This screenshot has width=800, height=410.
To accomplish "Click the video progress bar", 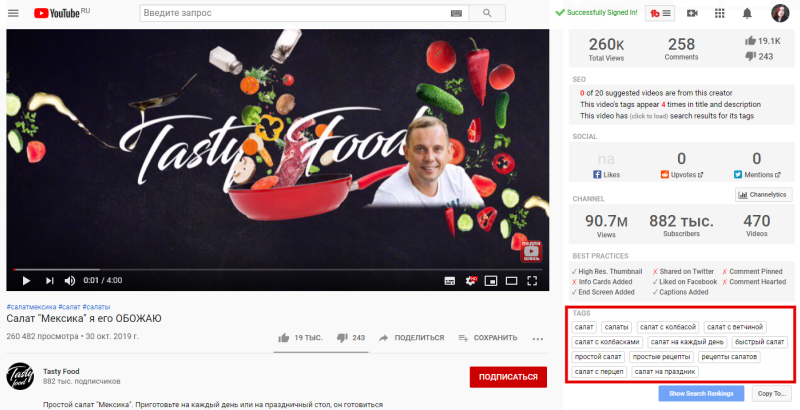I will 278,269.
